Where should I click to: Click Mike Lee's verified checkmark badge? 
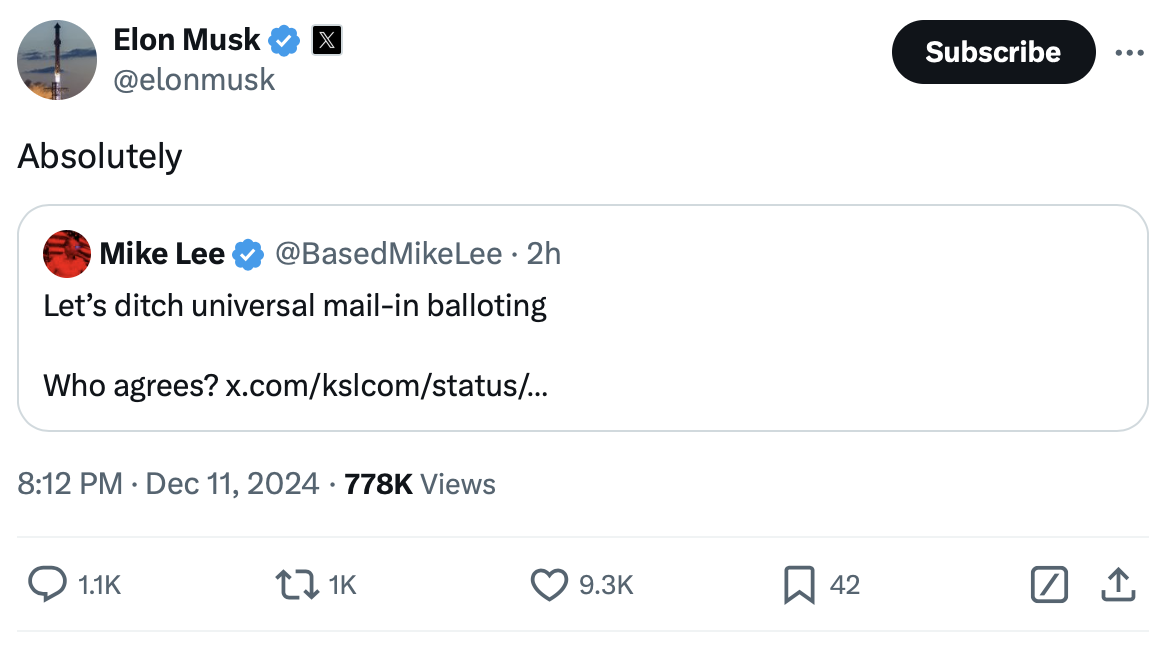click(x=248, y=255)
